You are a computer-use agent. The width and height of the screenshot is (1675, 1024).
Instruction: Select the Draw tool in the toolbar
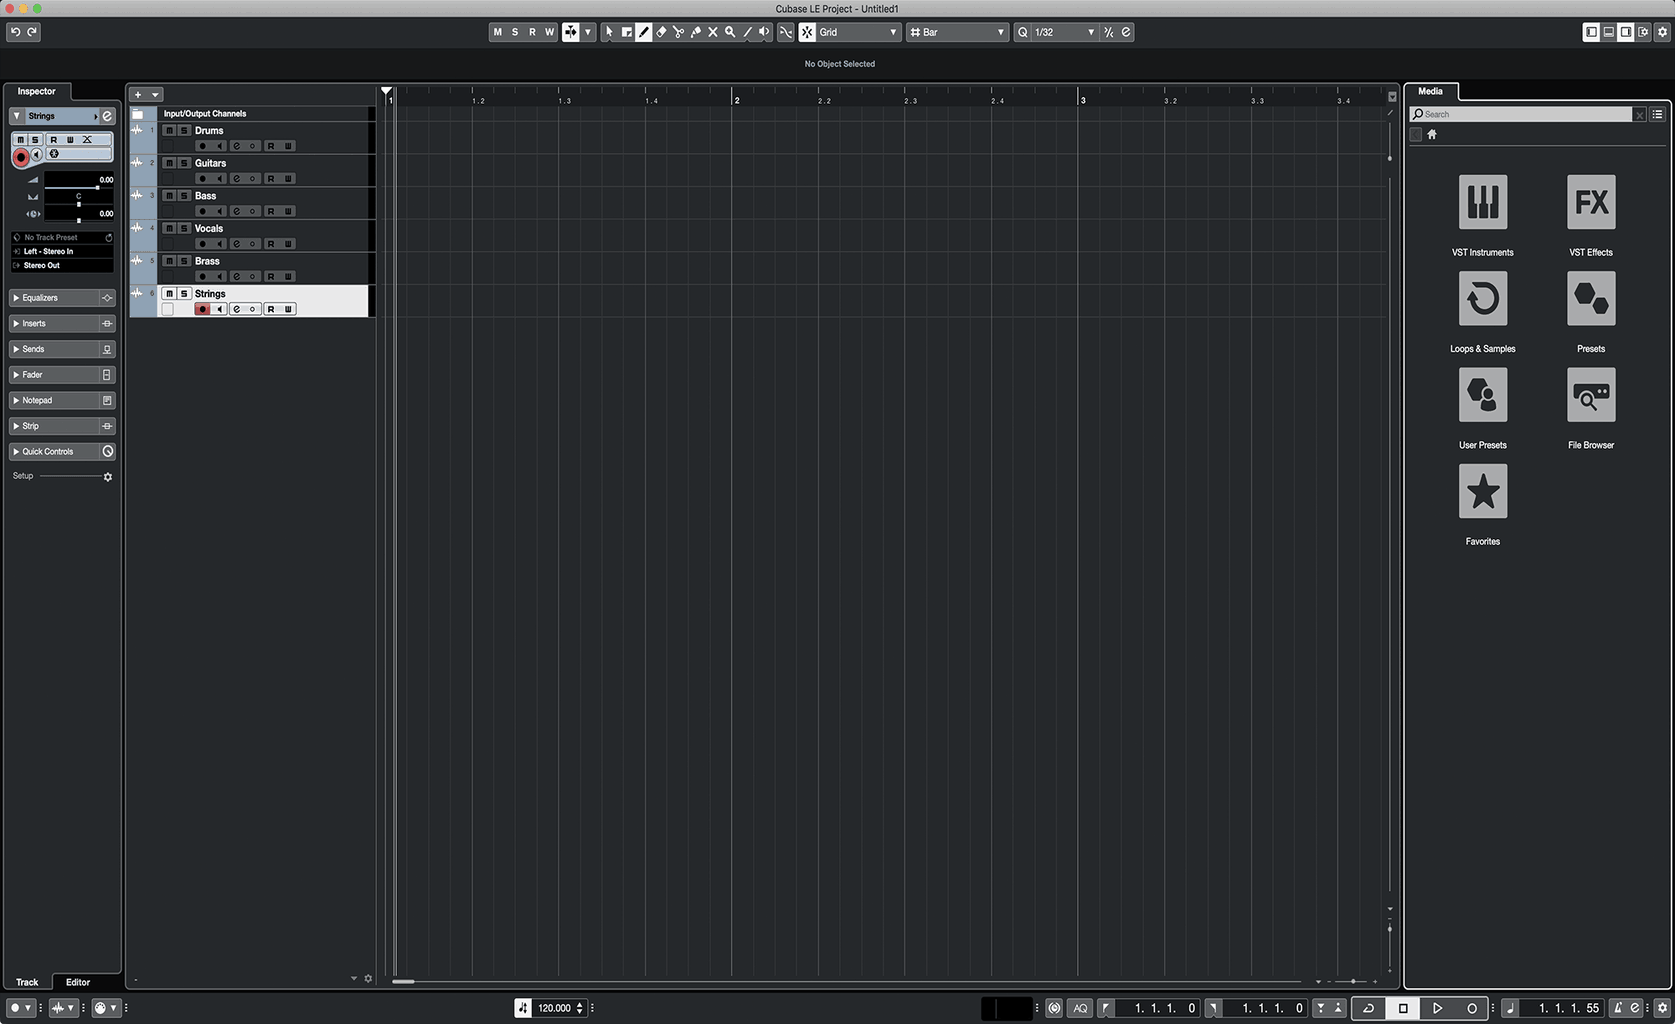click(x=645, y=32)
